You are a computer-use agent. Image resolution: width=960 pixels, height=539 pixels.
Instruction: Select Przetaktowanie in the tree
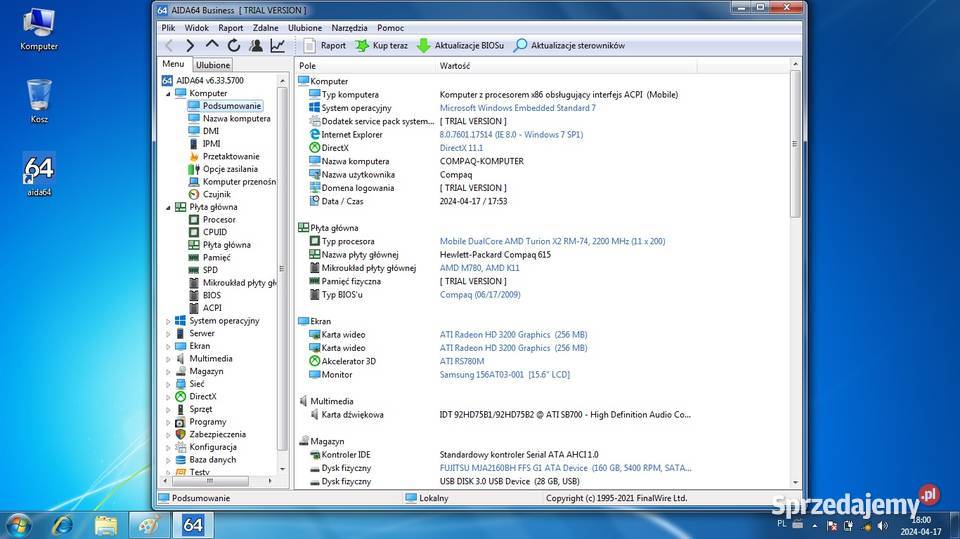click(231, 157)
